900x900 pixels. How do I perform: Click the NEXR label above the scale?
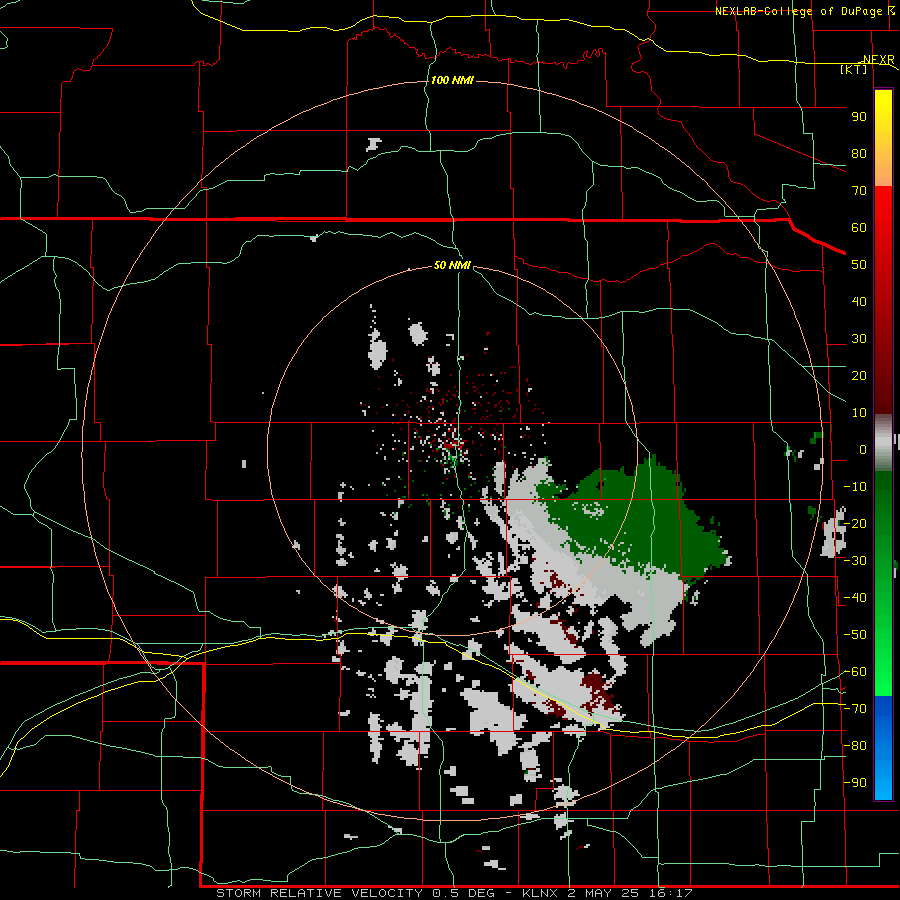click(x=879, y=60)
